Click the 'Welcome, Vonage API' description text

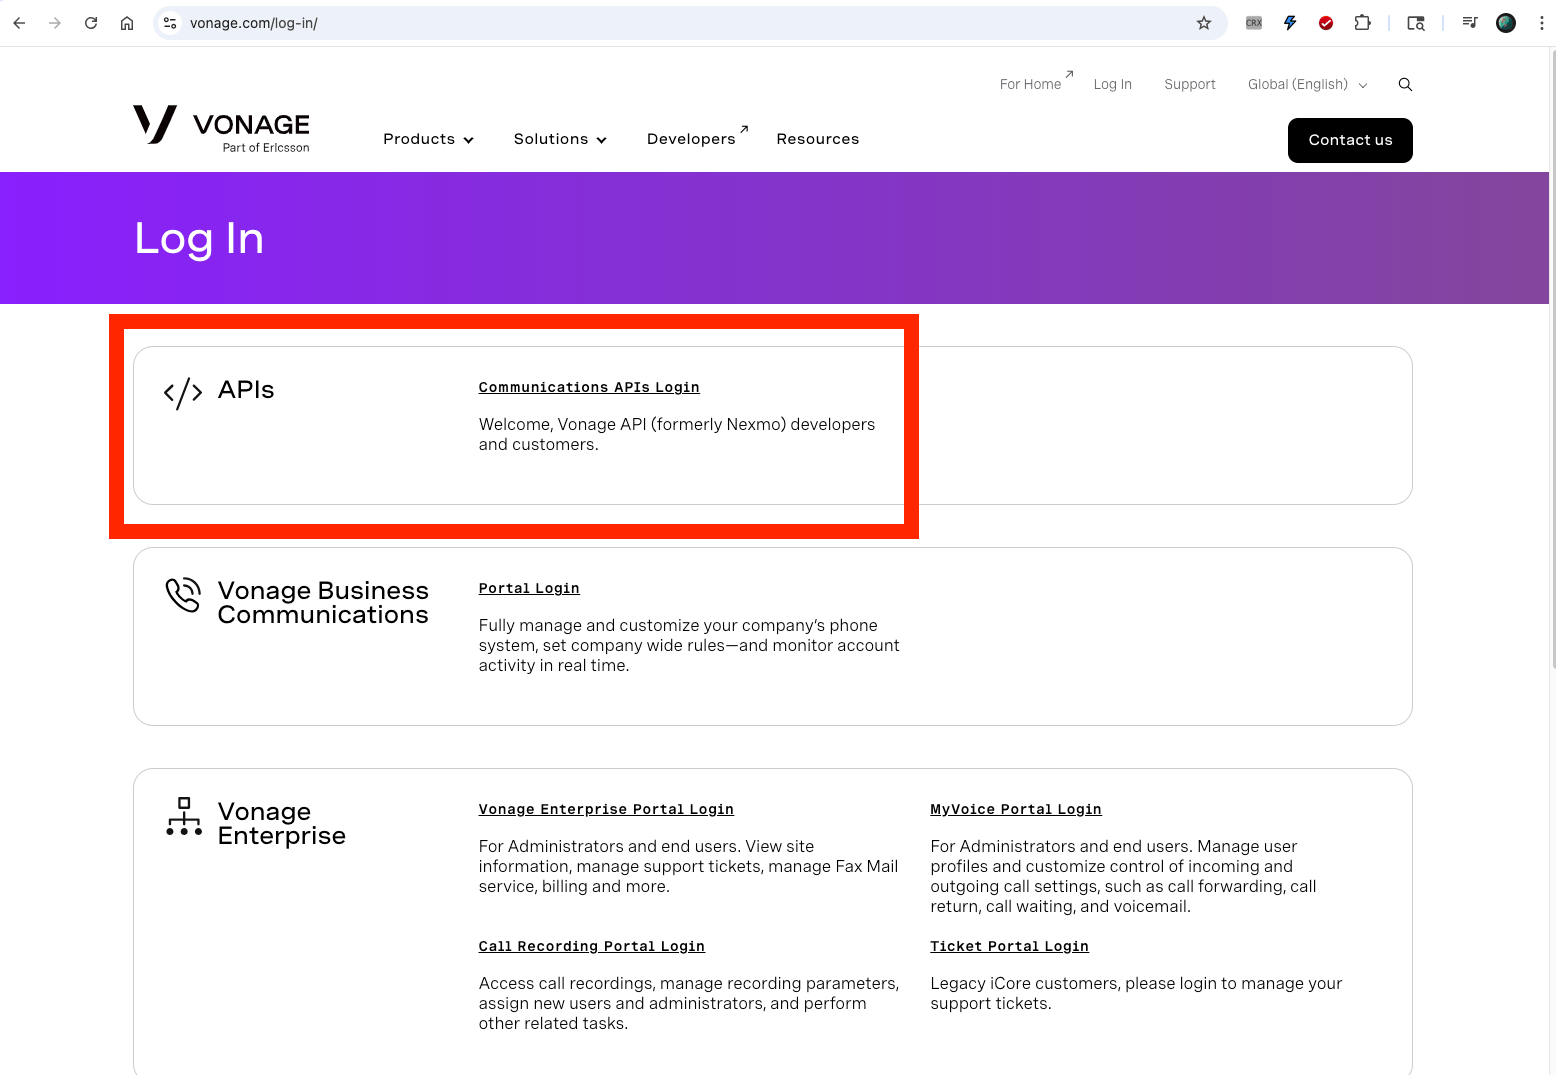[677, 435]
